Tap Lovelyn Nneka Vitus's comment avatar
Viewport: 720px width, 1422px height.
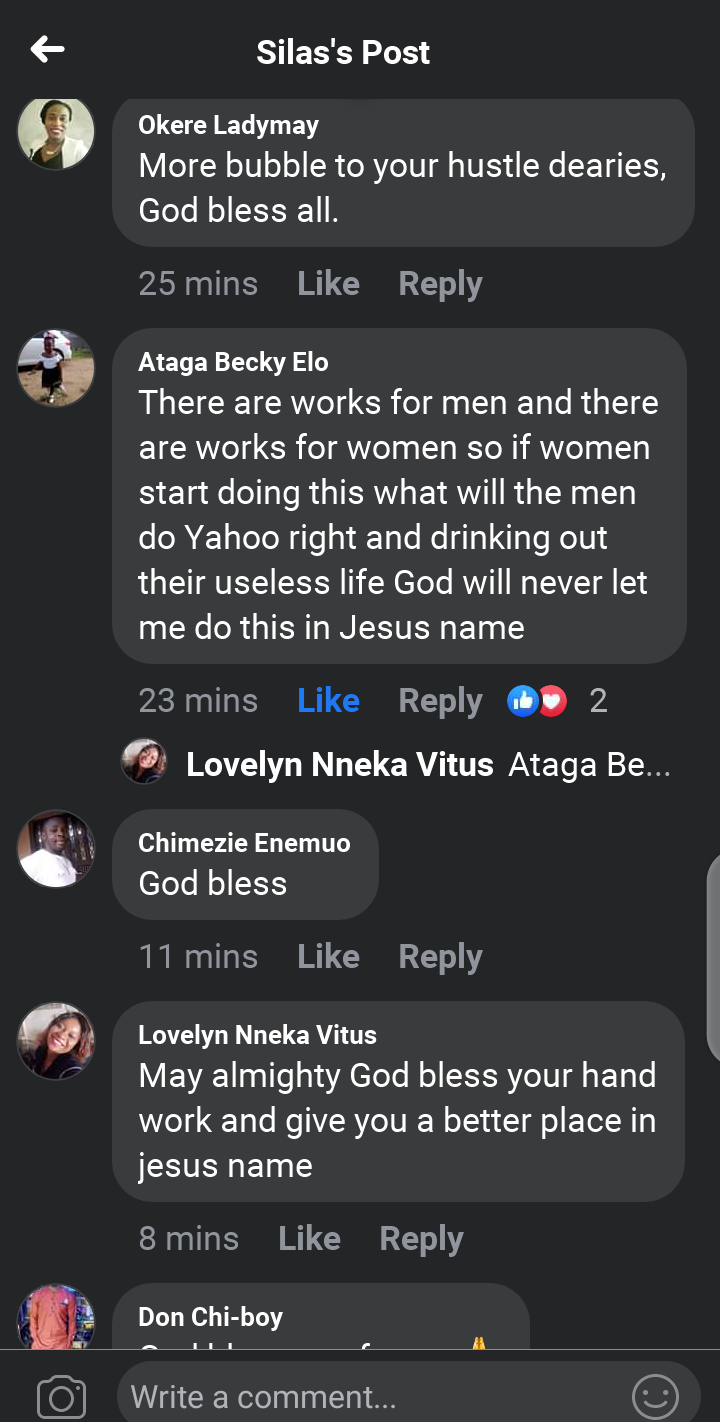click(56, 1041)
